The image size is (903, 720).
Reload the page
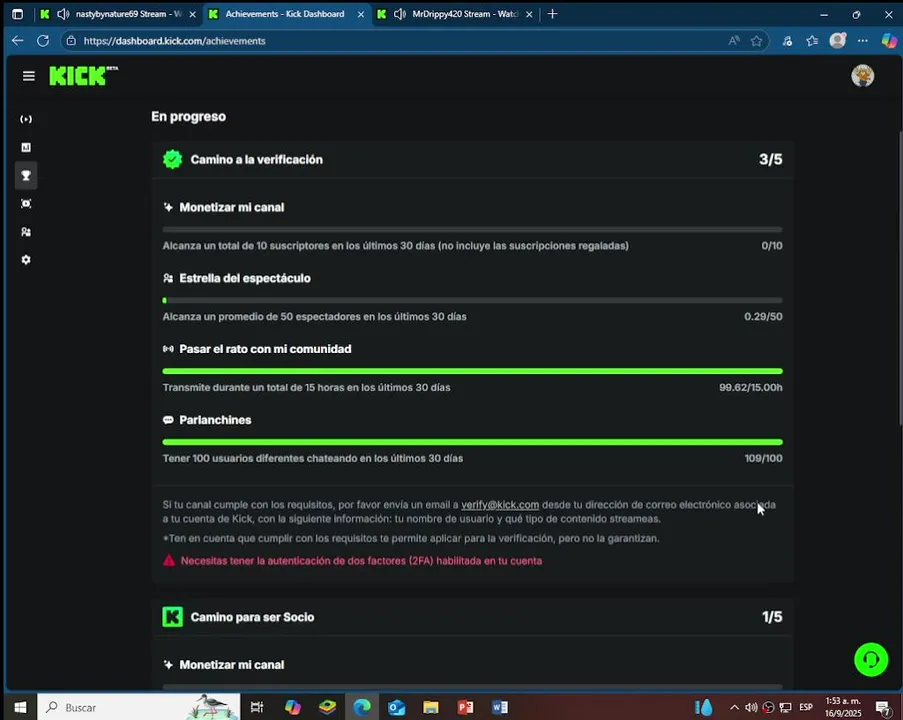click(43, 41)
